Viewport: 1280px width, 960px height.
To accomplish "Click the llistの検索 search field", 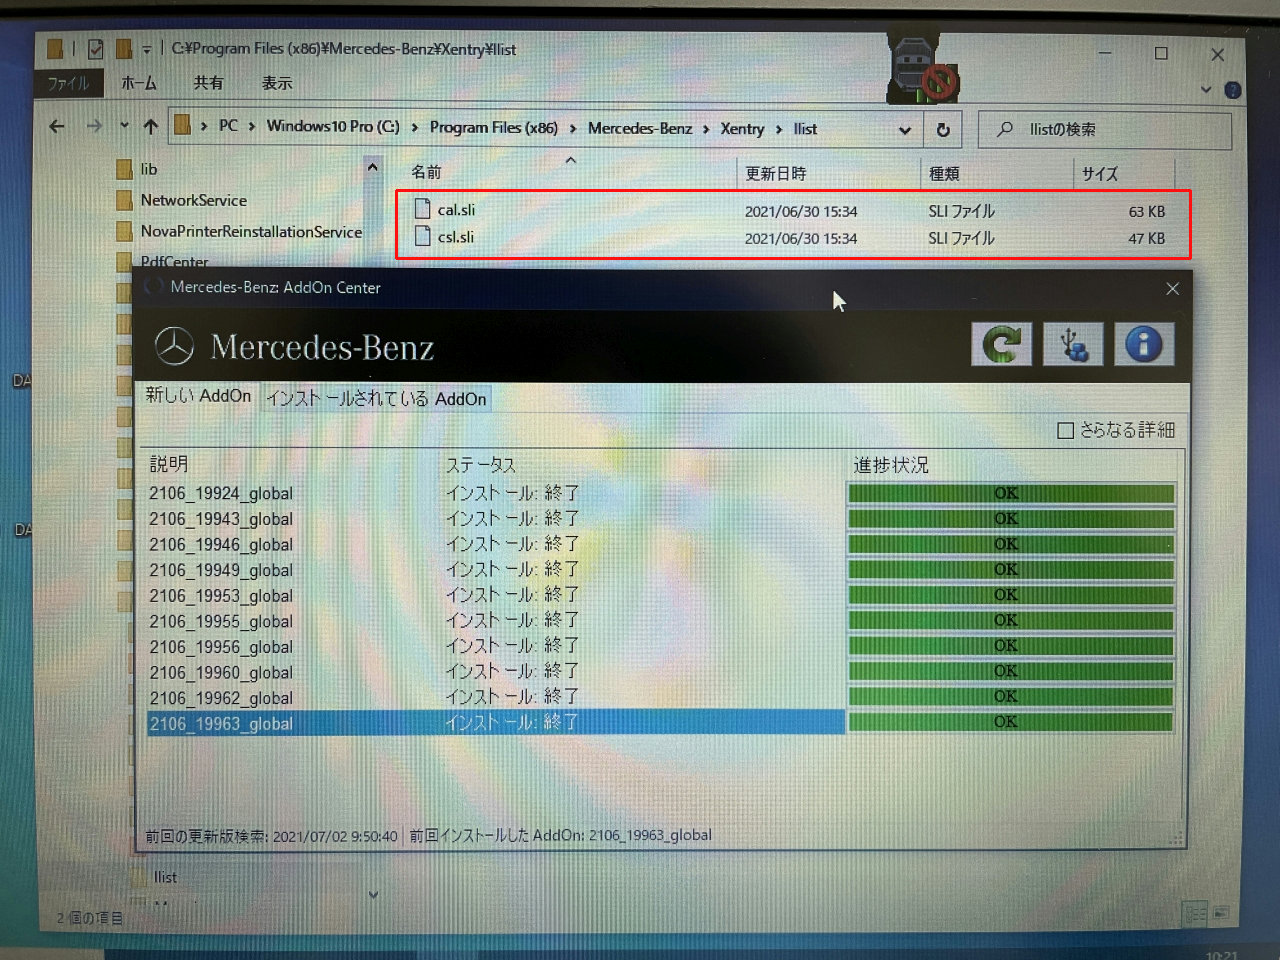I will [x=1105, y=130].
